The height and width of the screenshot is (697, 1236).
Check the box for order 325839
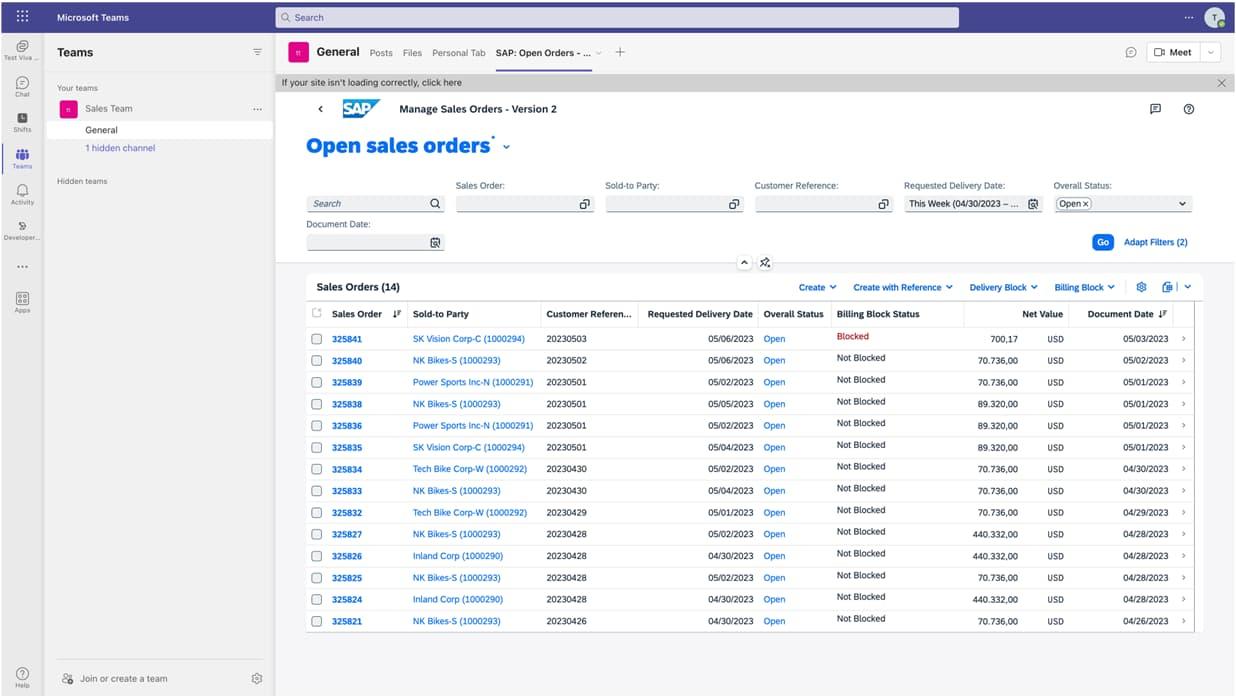click(317, 382)
